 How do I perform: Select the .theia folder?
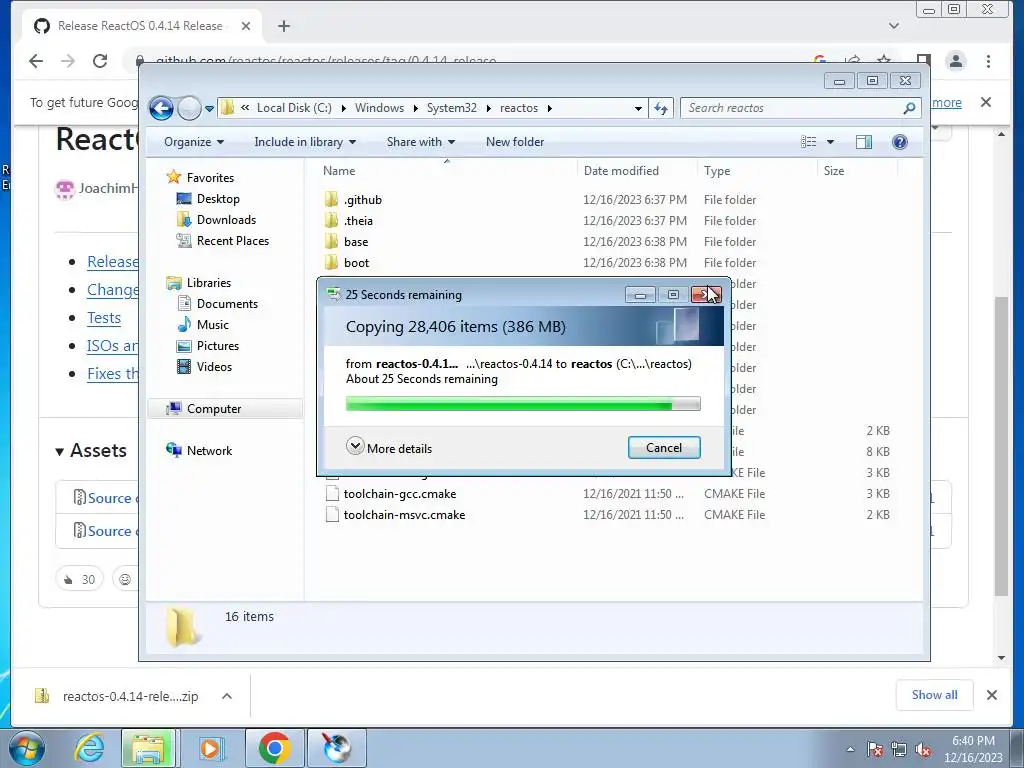click(x=358, y=221)
